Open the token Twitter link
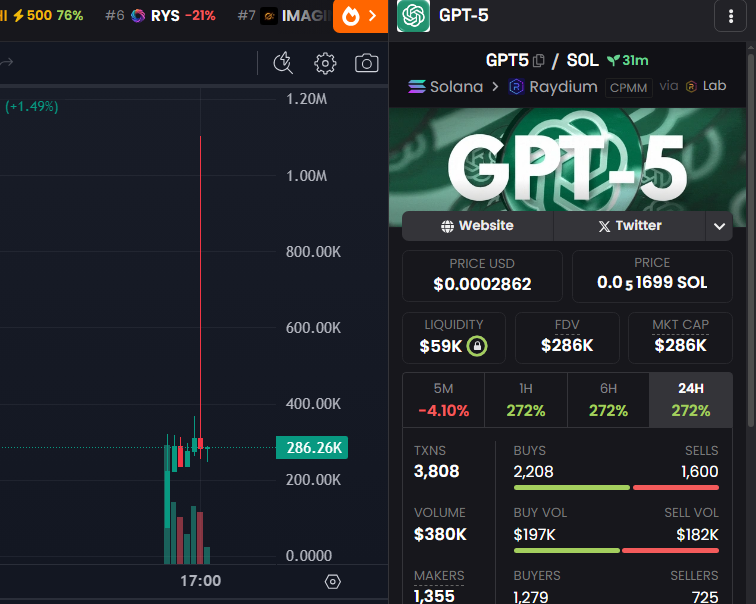756x604 pixels. [x=630, y=226]
